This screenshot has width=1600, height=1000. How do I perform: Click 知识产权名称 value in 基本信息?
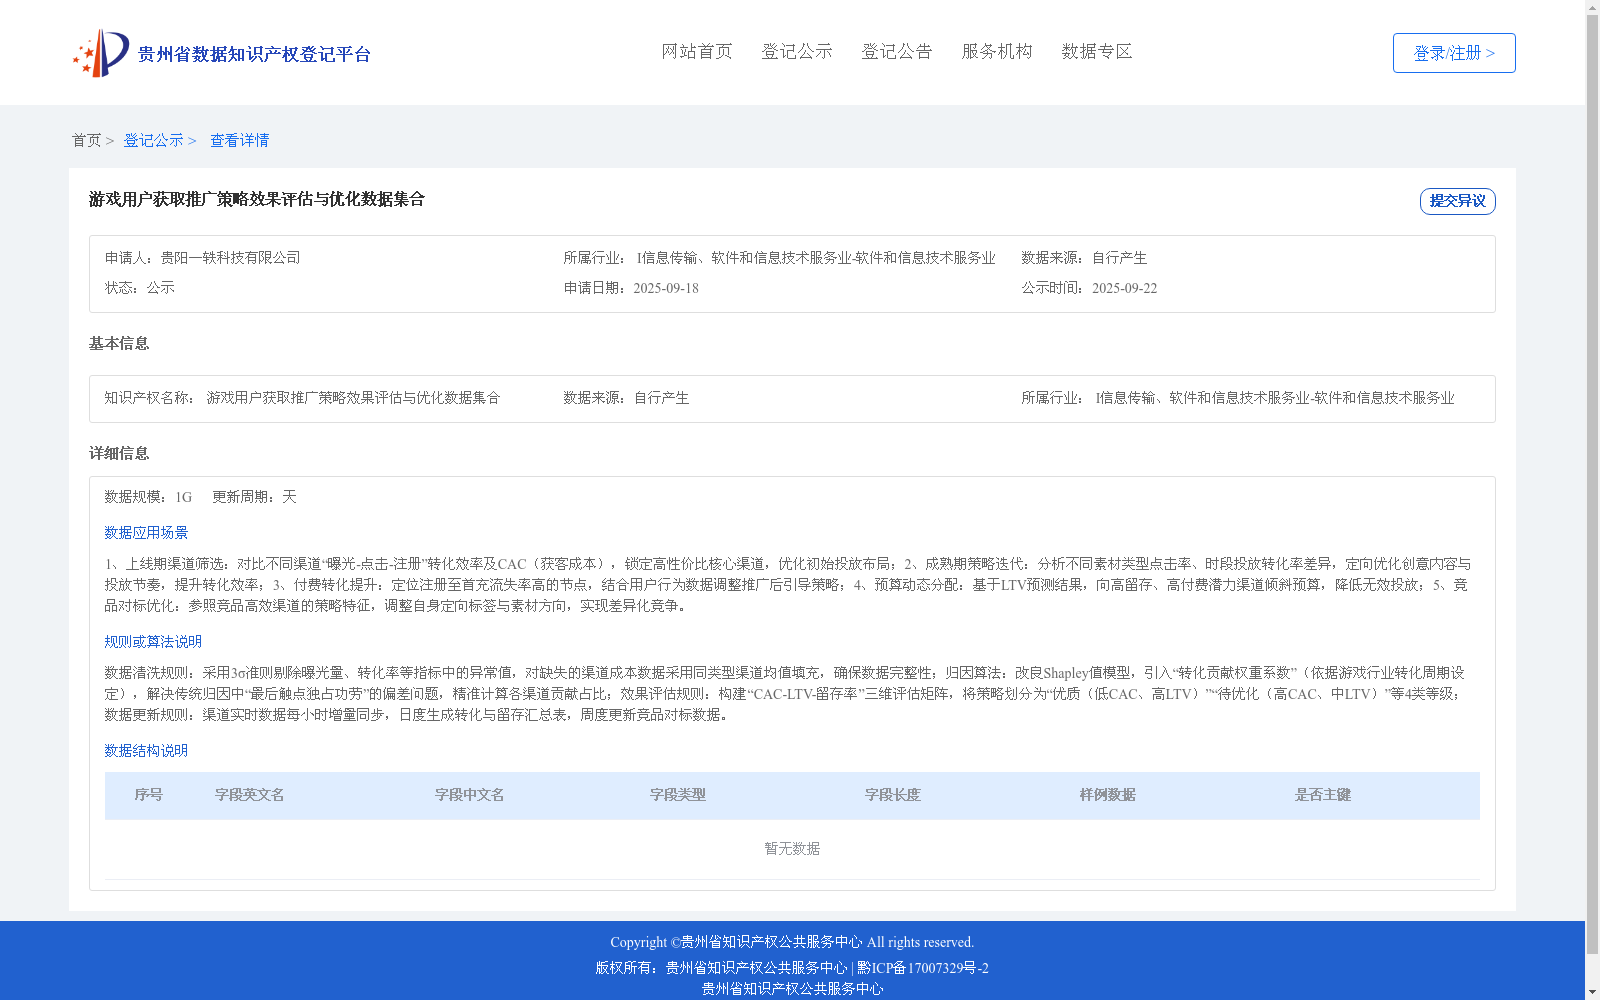tap(353, 398)
